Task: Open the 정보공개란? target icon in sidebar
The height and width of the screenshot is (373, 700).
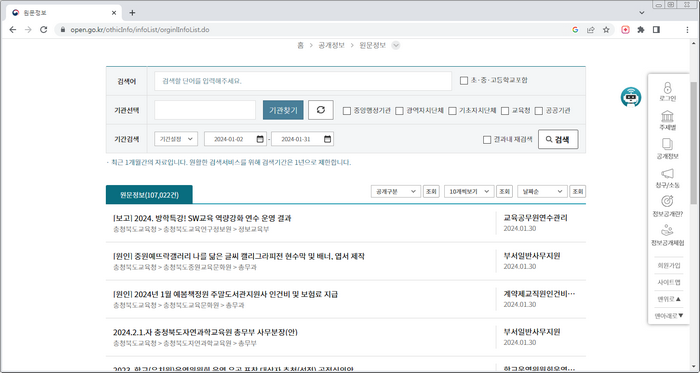Action: tap(667, 202)
